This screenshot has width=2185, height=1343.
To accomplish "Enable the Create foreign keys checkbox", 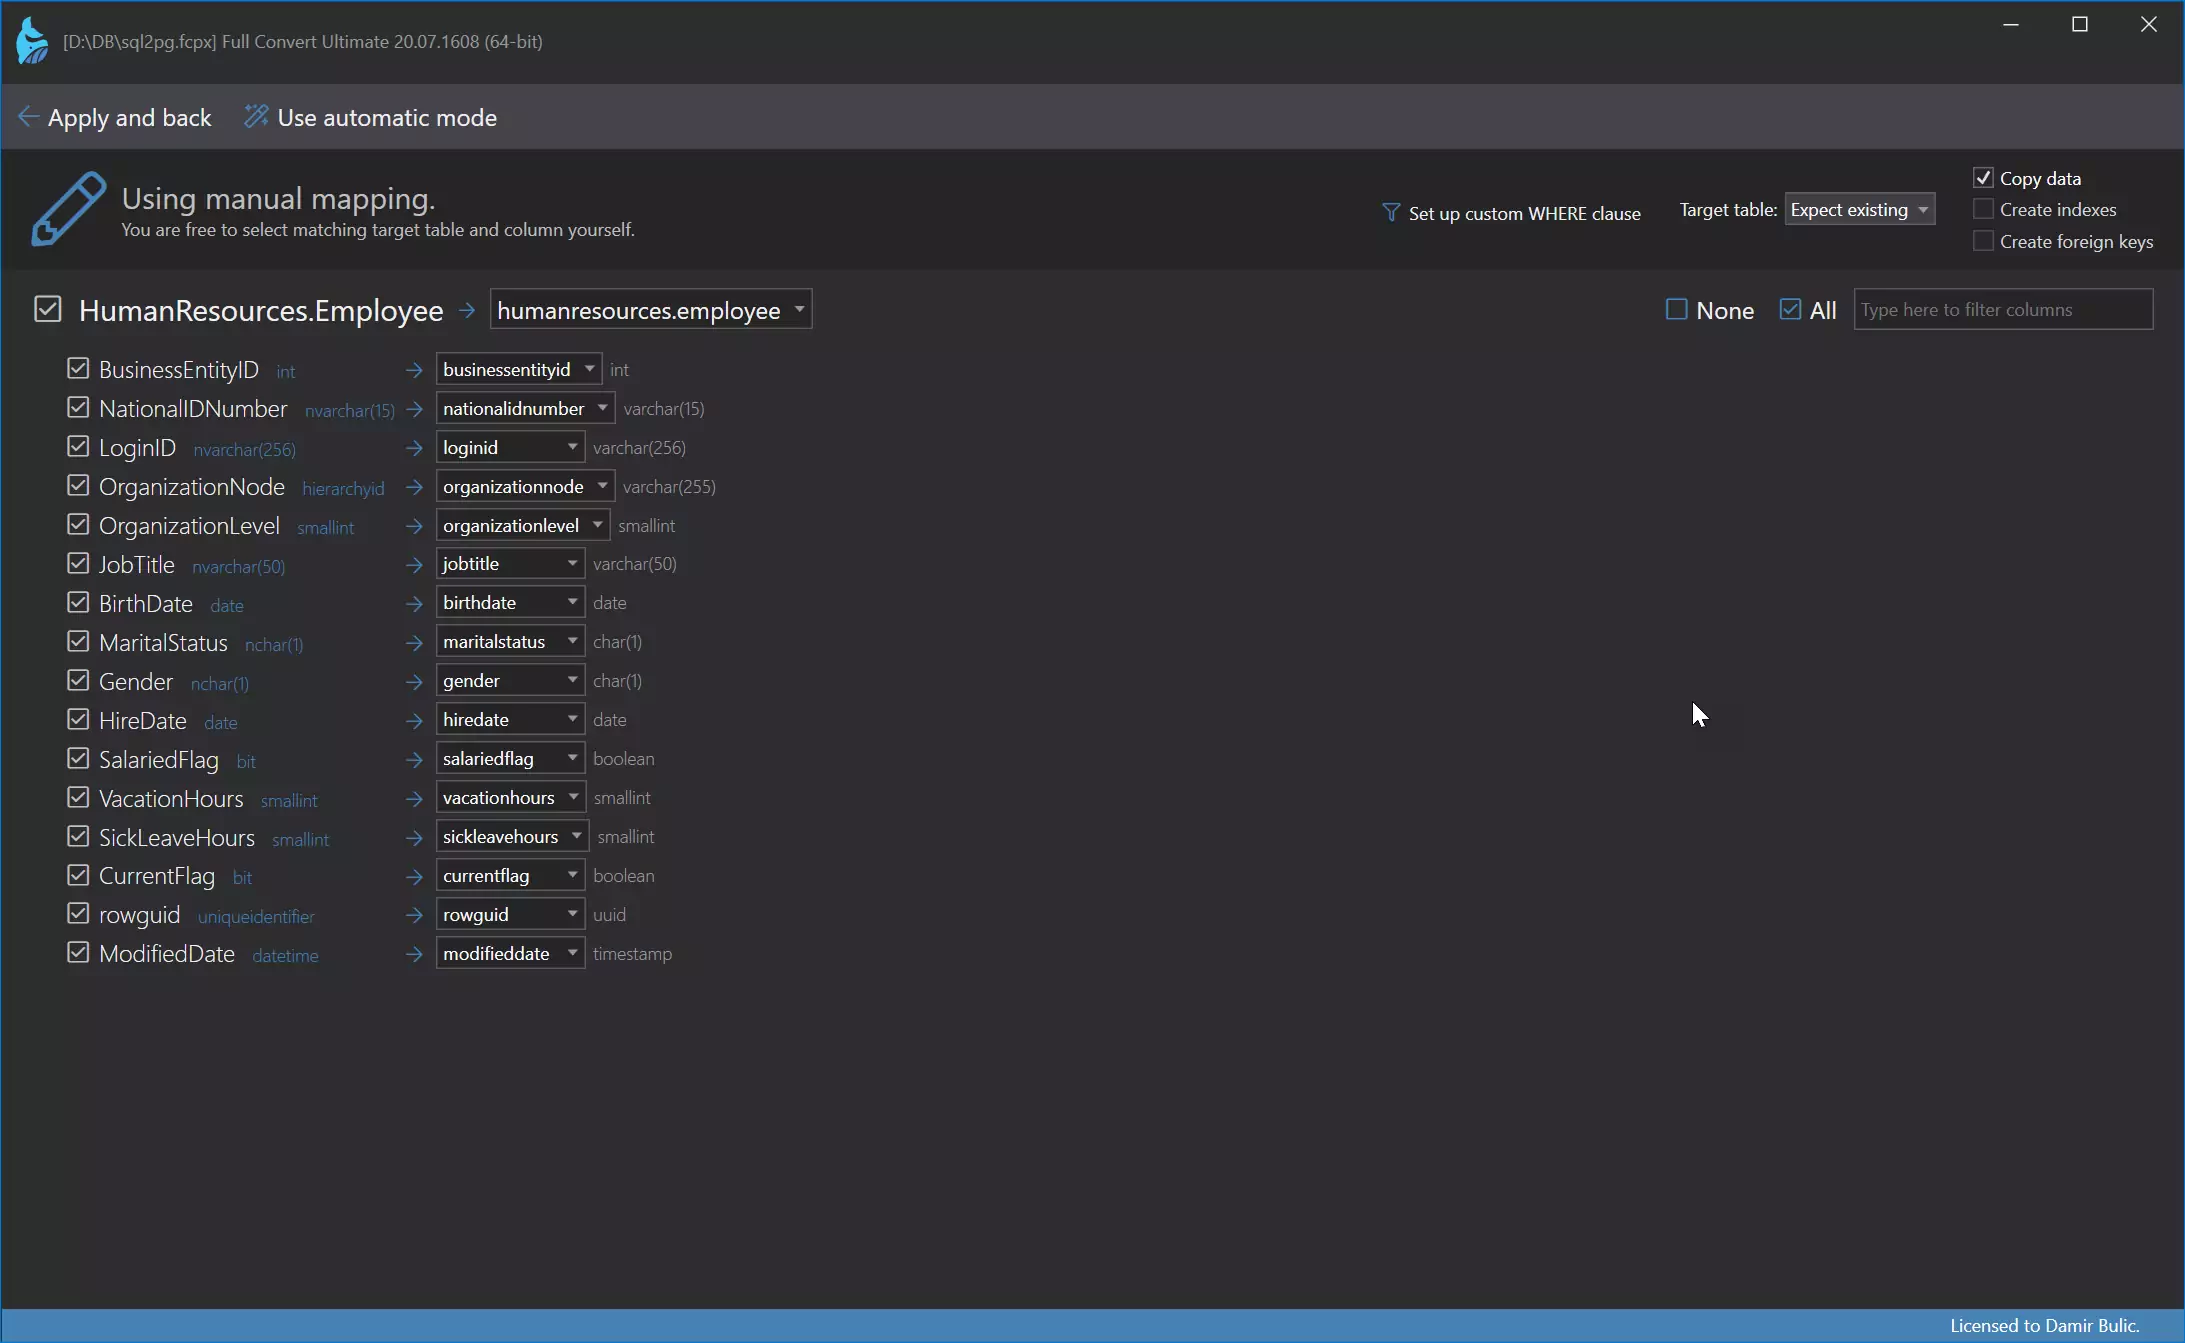I will (1982, 240).
